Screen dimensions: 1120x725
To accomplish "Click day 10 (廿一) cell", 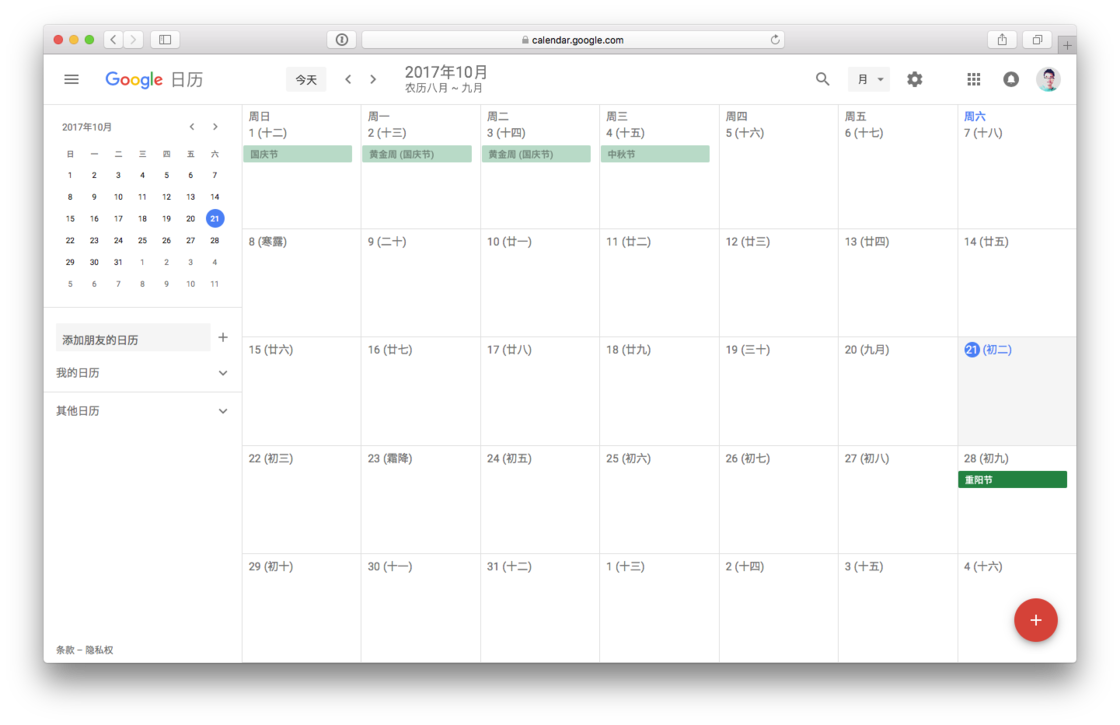I will 540,283.
